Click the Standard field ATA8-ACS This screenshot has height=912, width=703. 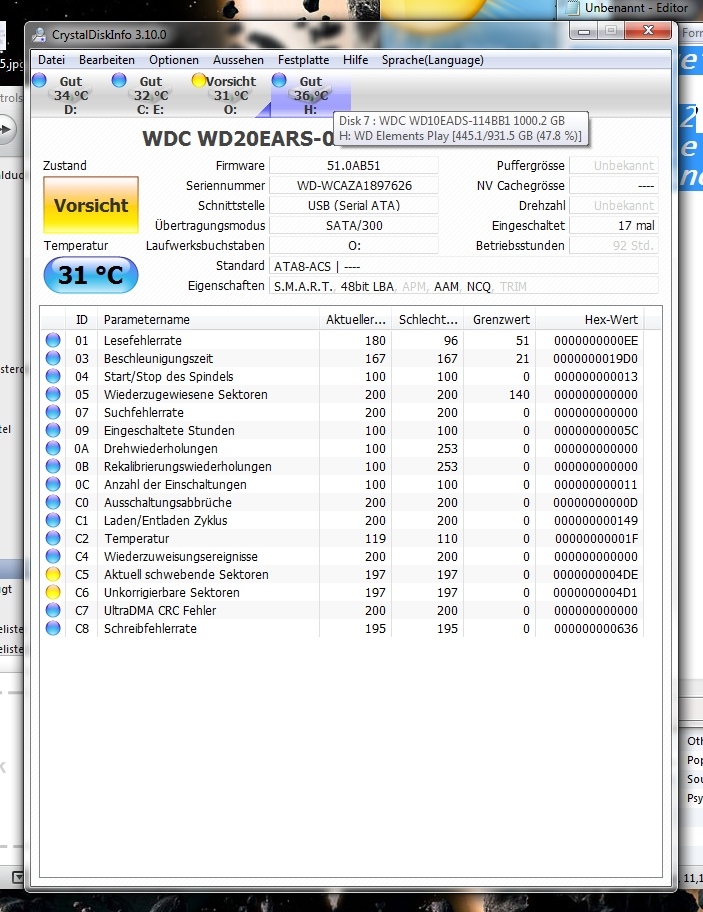(463, 266)
